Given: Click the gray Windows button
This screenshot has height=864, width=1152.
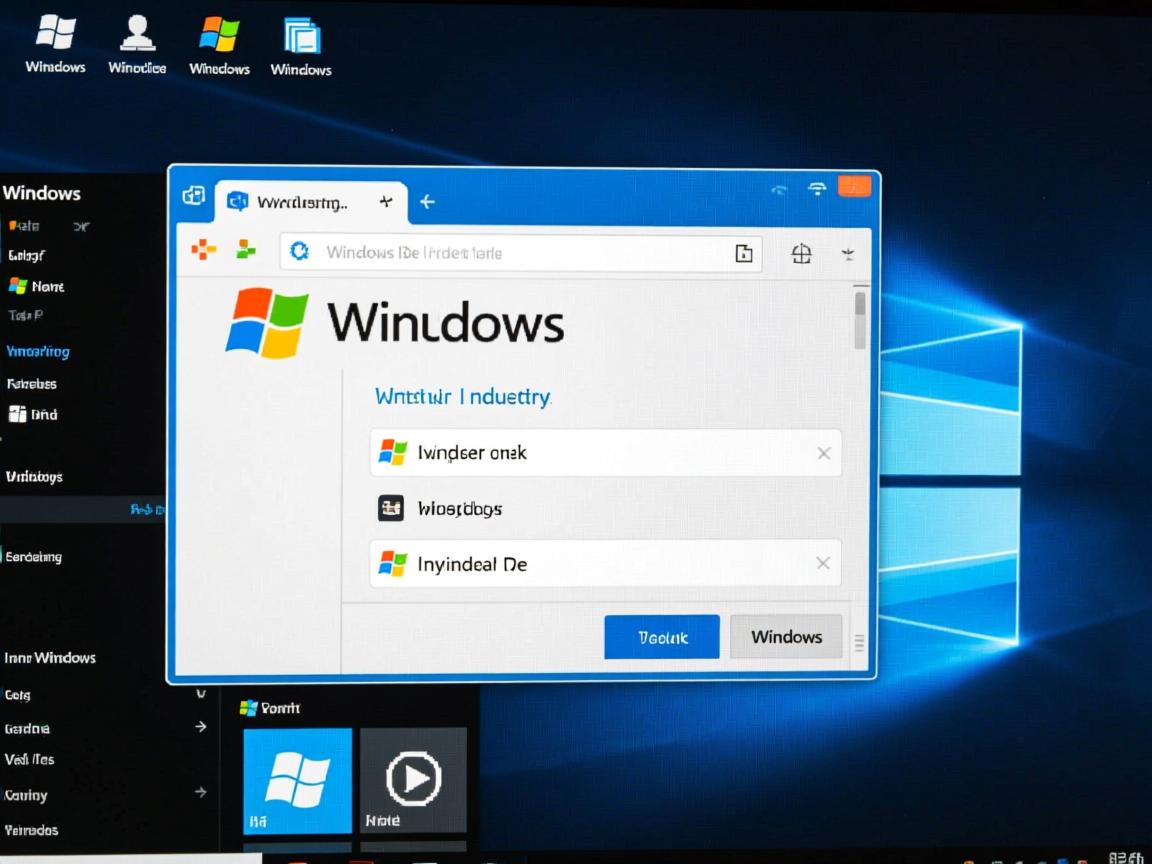Looking at the screenshot, I should (786, 637).
